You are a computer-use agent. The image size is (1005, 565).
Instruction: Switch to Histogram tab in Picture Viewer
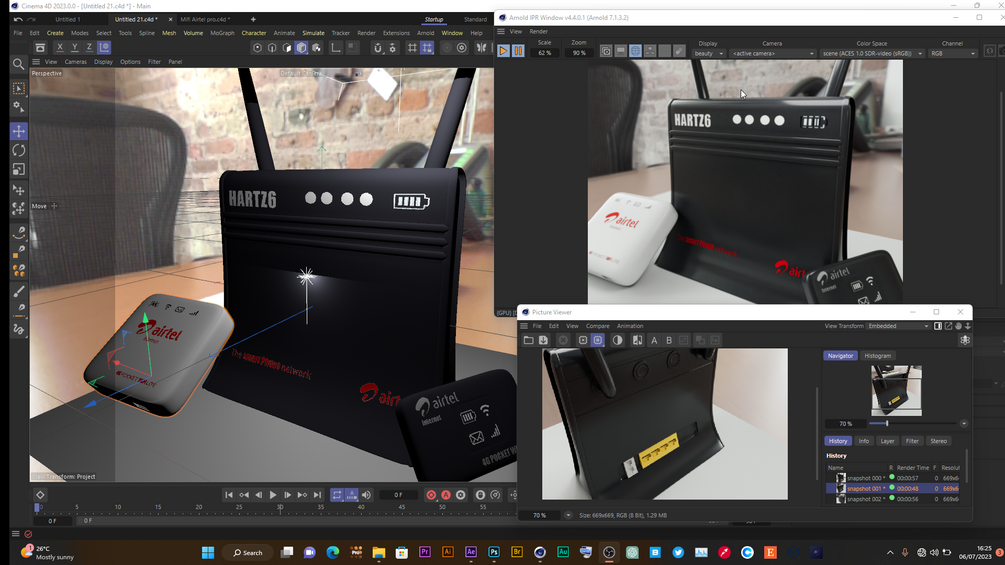tap(877, 356)
